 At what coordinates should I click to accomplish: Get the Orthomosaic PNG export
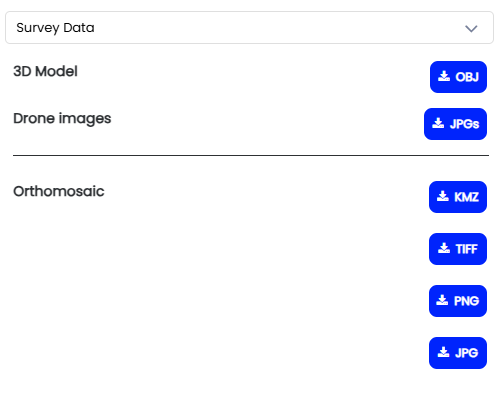(458, 301)
